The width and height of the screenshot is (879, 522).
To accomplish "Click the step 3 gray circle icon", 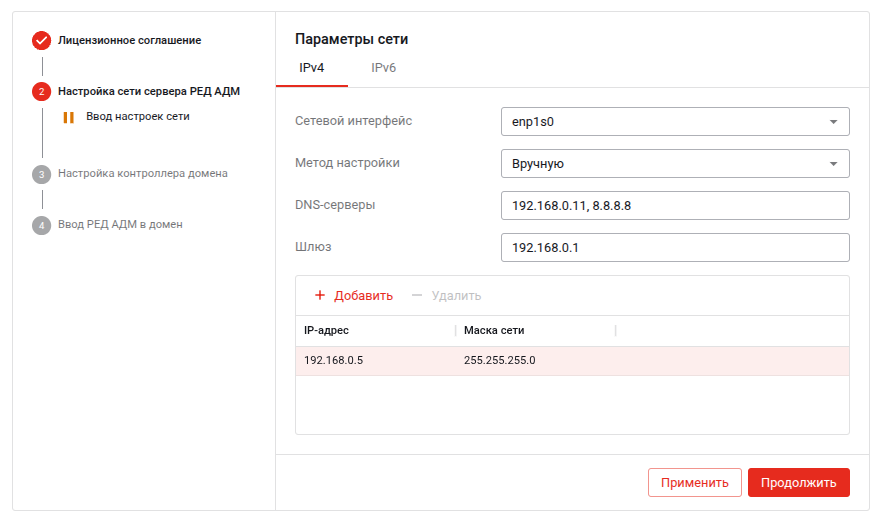I will 41,174.
